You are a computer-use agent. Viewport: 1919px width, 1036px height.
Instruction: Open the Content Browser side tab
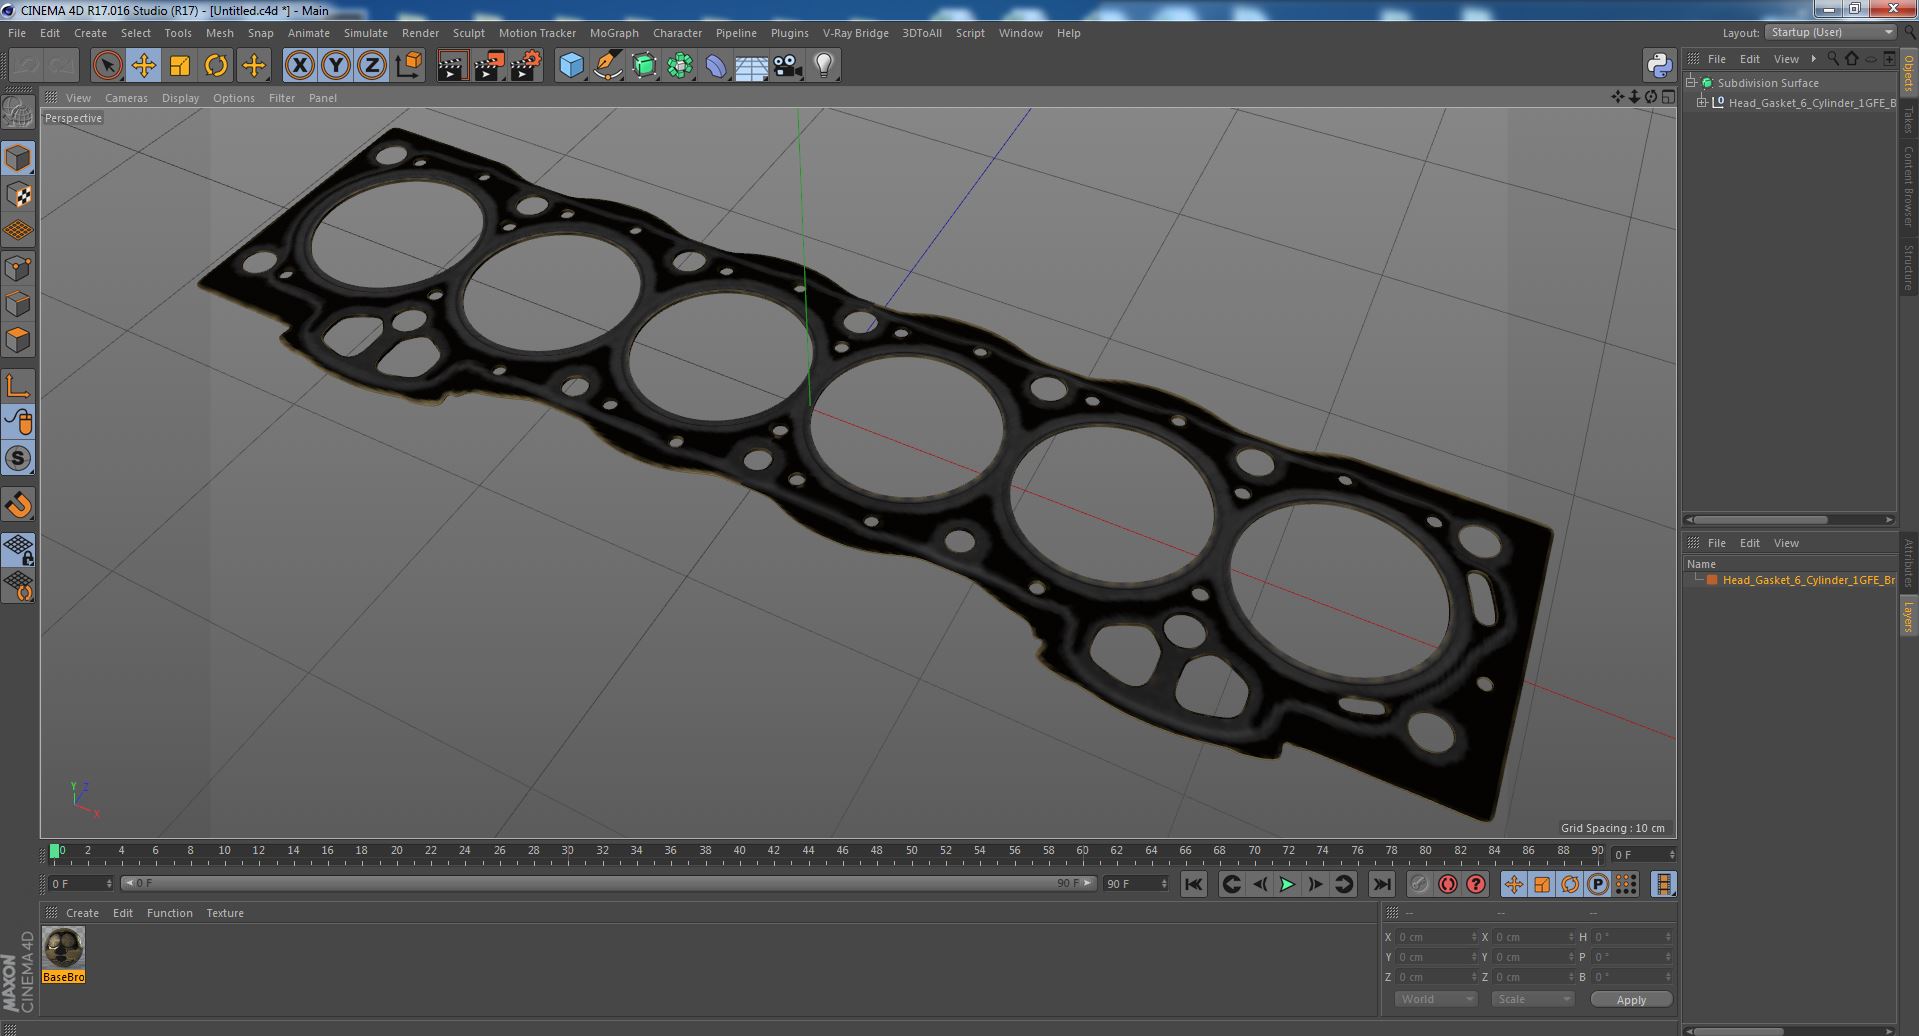coord(1908,186)
